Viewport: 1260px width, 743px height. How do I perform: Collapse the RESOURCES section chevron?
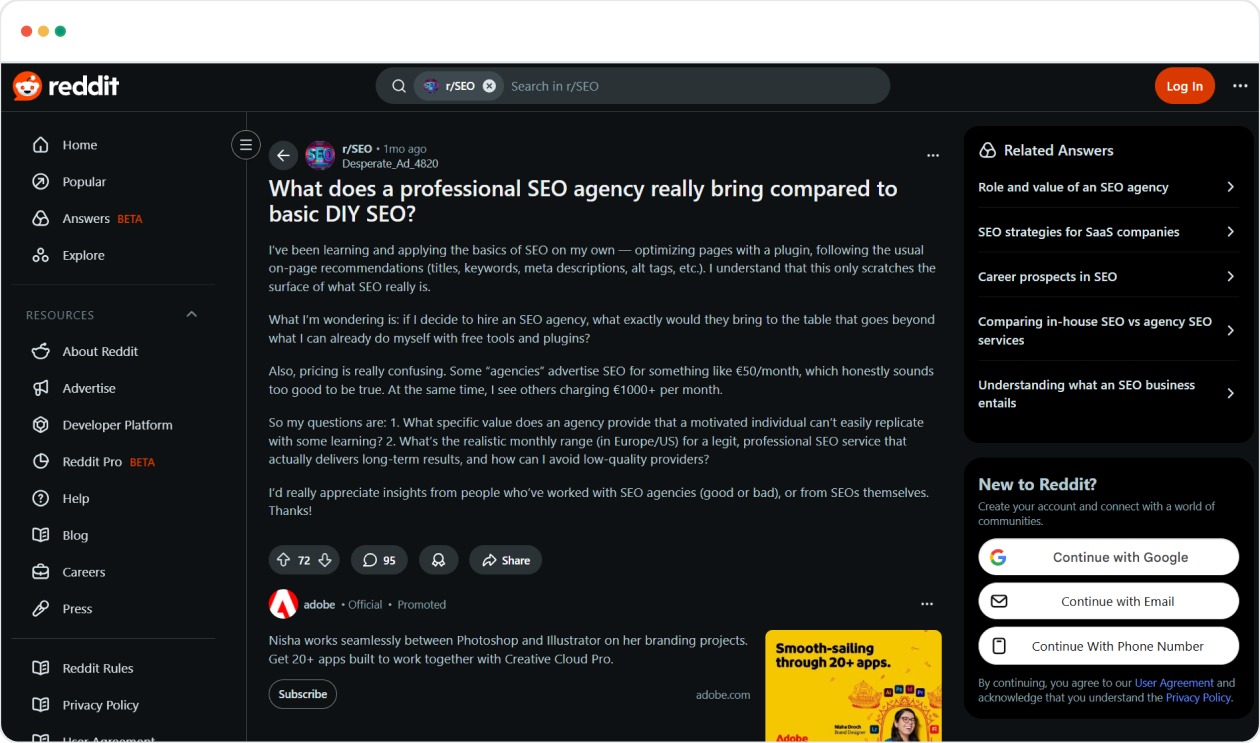pos(191,313)
